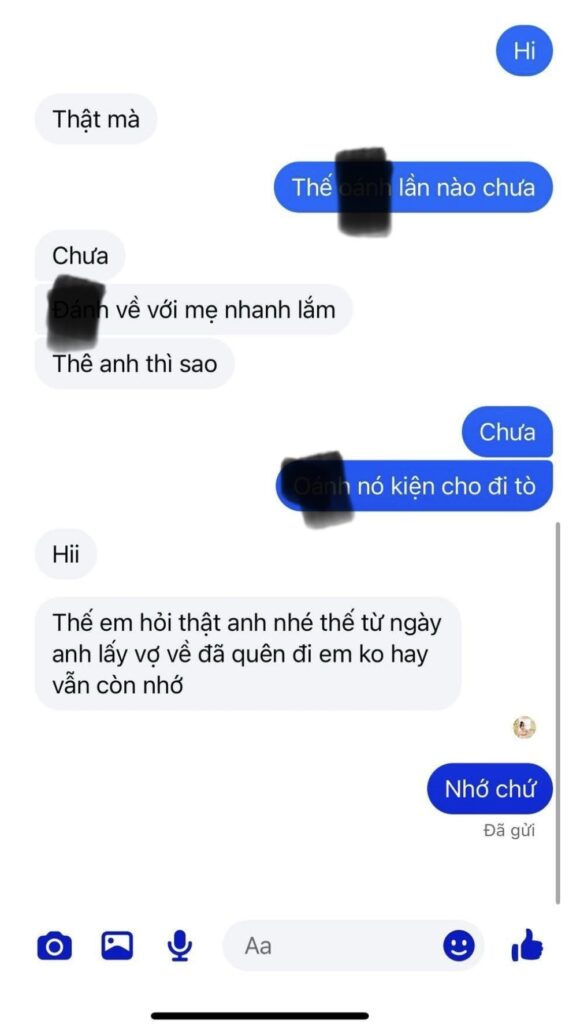Tap the small seen-by avatar thumbnail

(524, 728)
